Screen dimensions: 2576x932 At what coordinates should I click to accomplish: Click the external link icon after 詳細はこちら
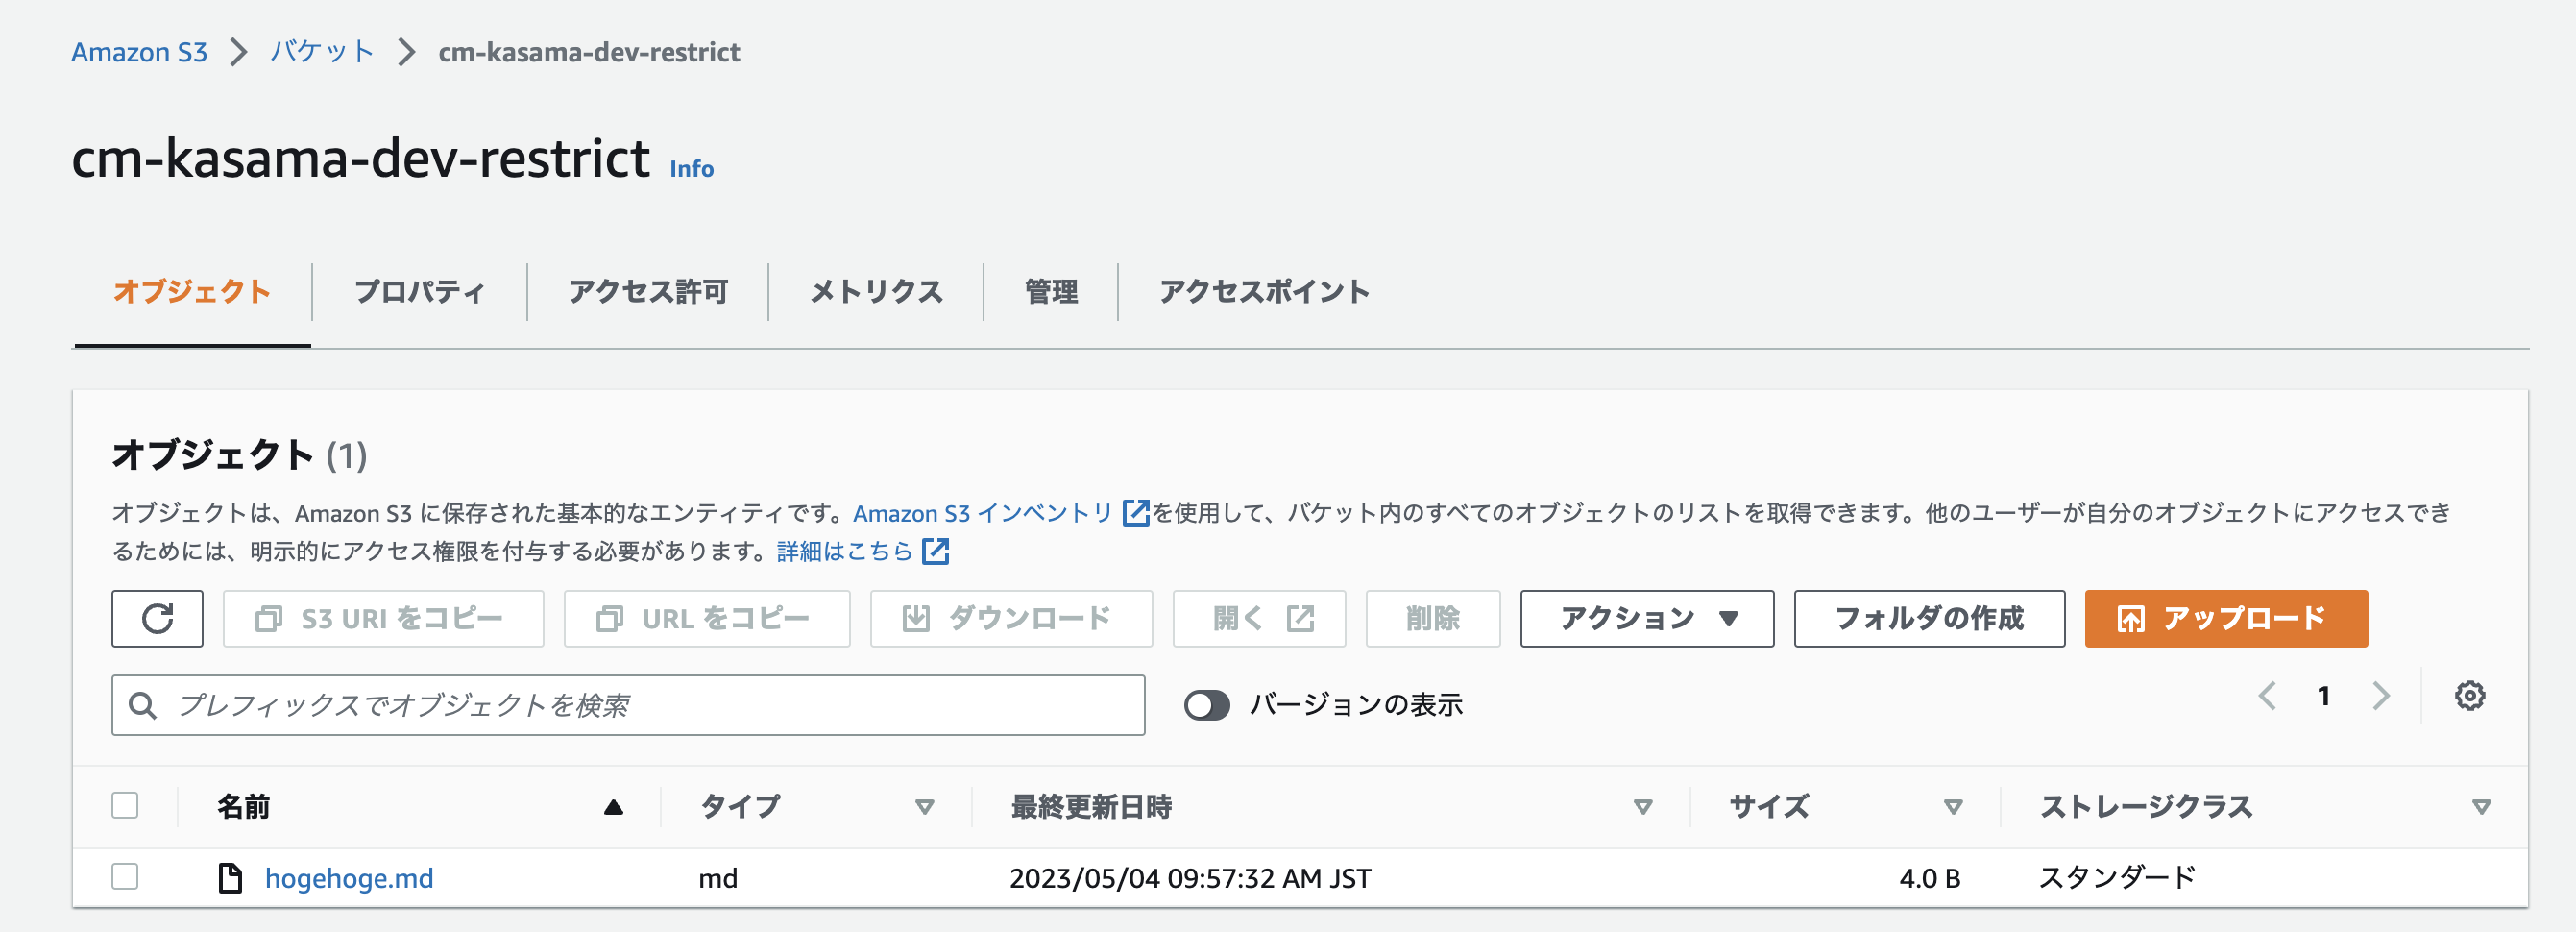(935, 551)
